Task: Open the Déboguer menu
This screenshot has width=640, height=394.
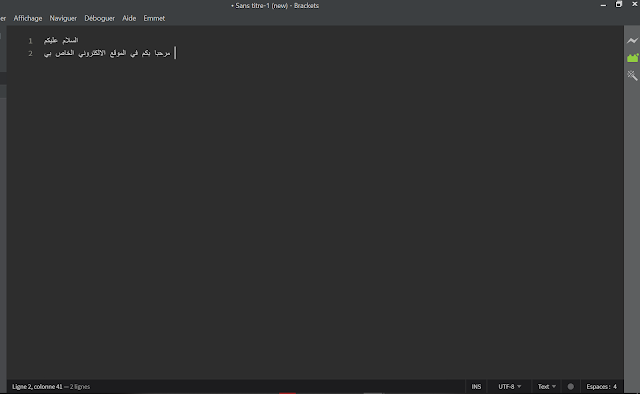Action: pos(100,18)
